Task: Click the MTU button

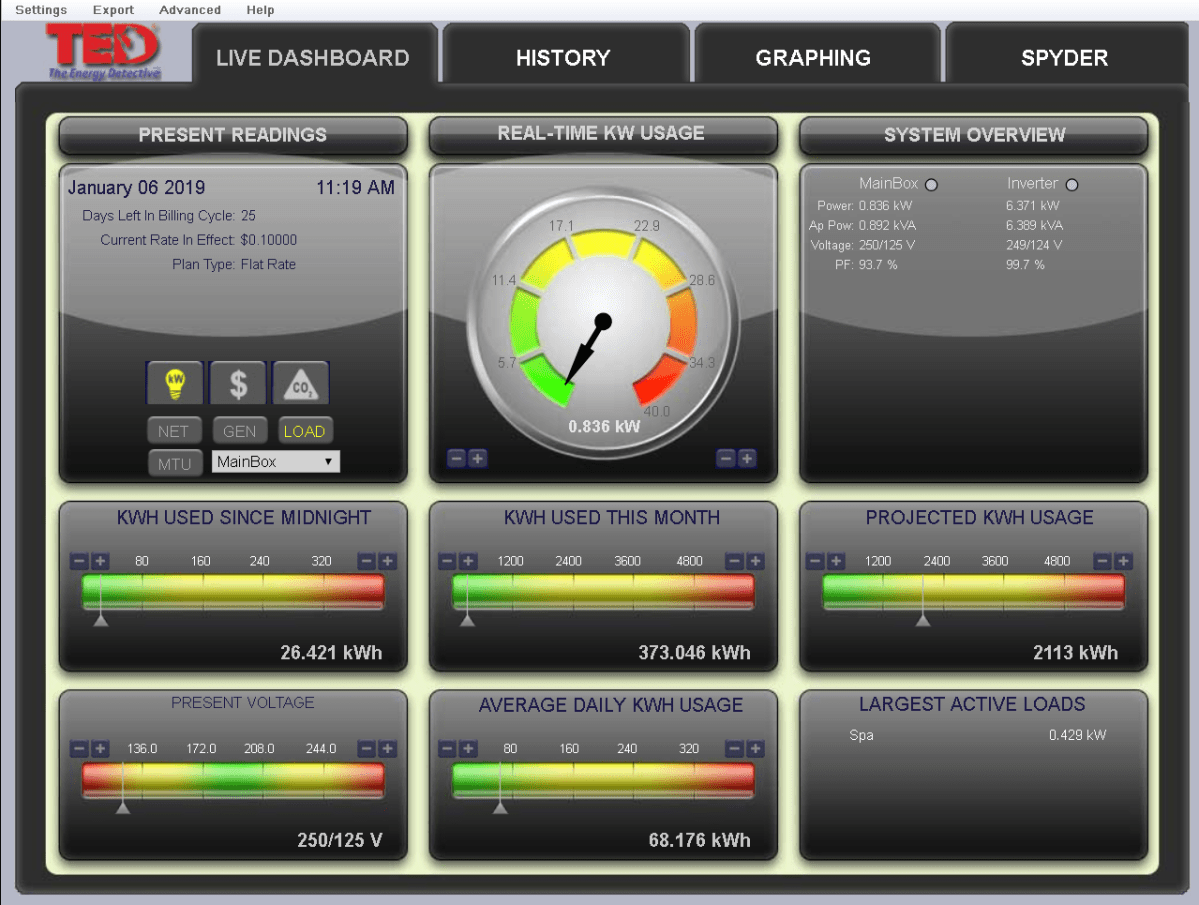Action: coord(173,464)
